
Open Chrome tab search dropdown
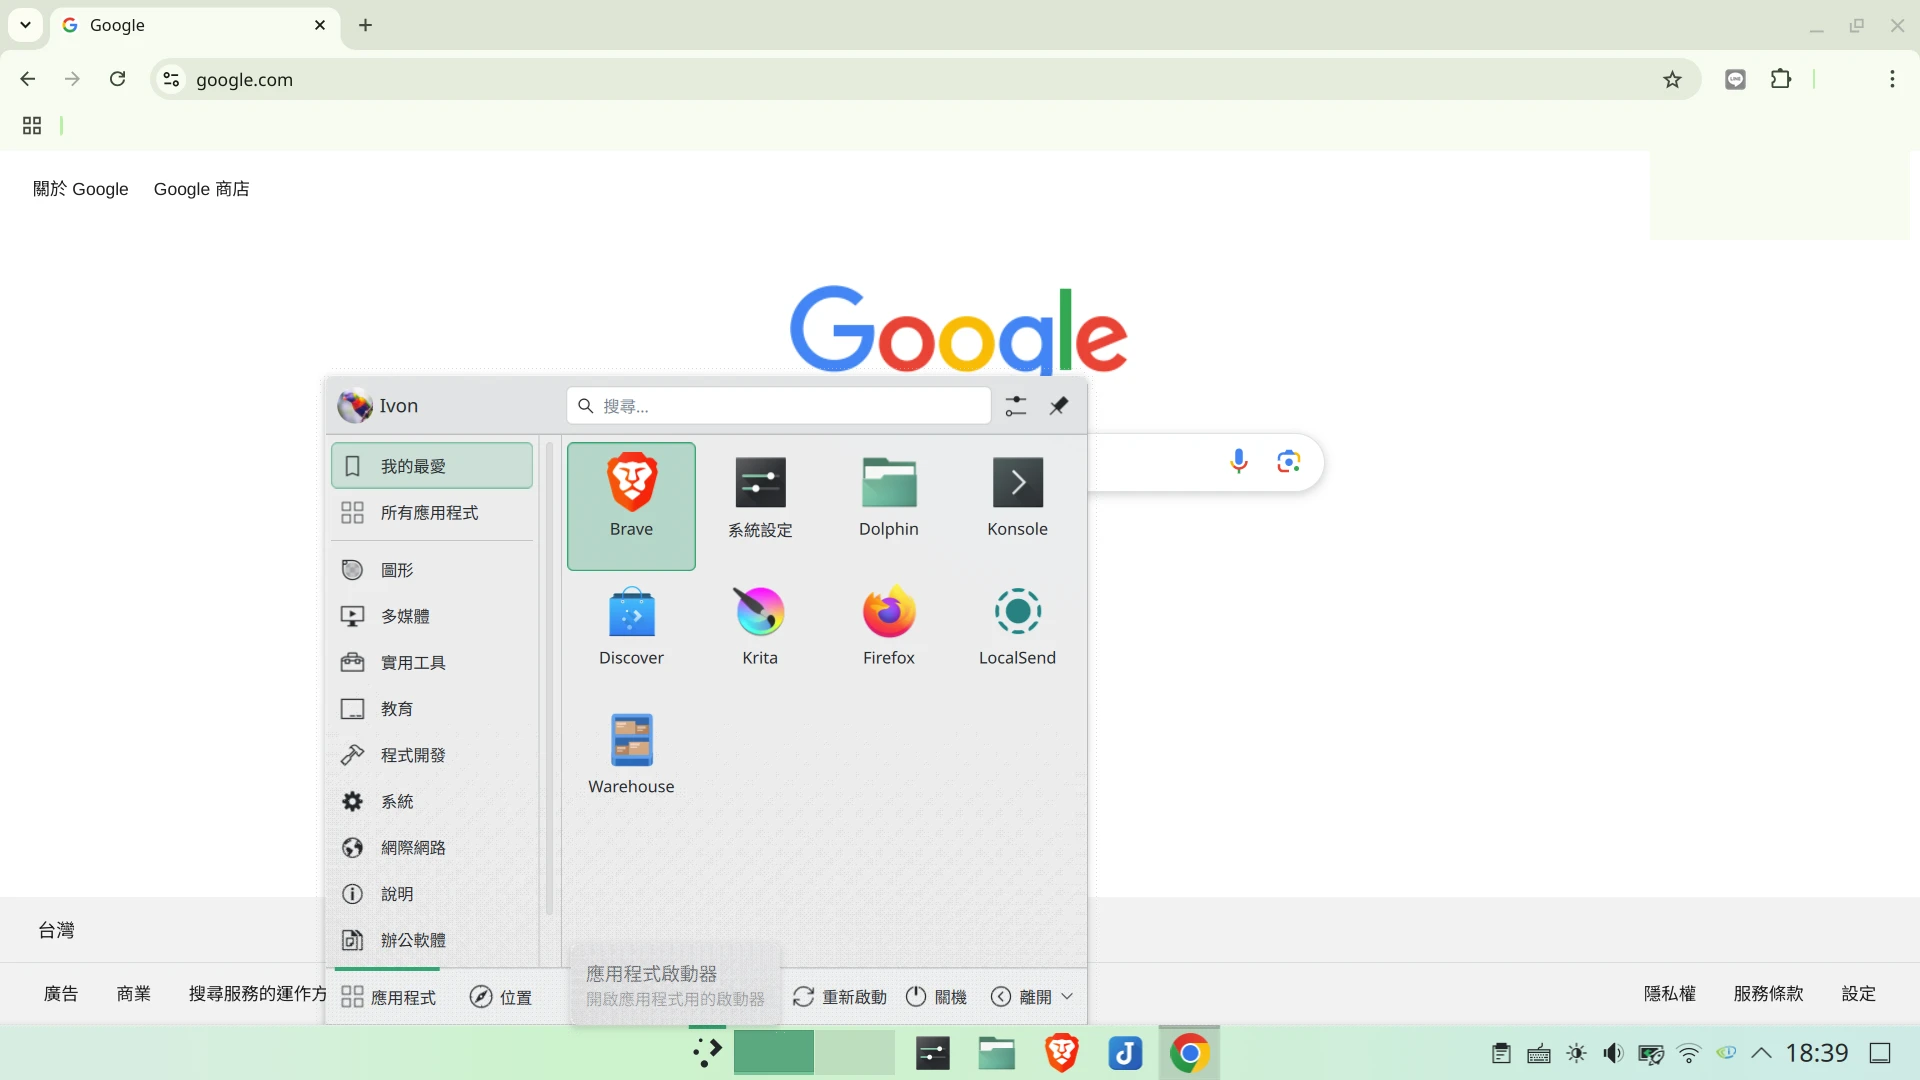tap(25, 25)
